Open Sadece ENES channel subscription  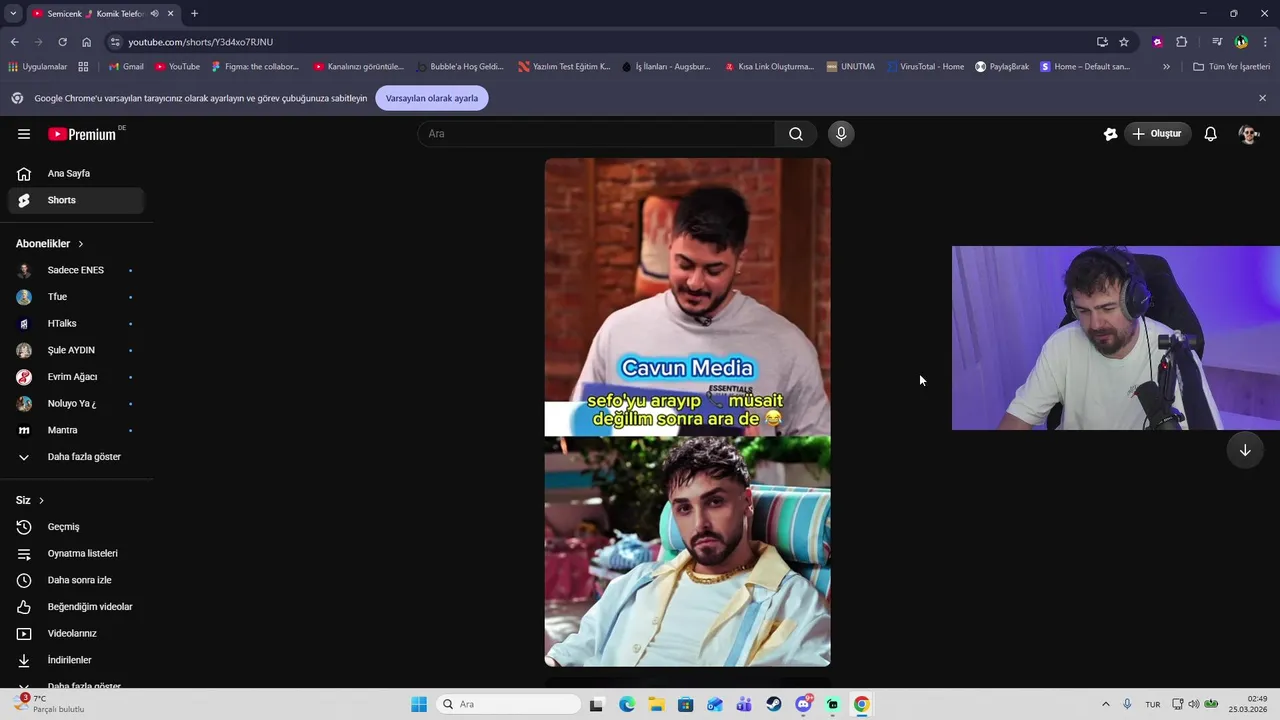coord(76,270)
